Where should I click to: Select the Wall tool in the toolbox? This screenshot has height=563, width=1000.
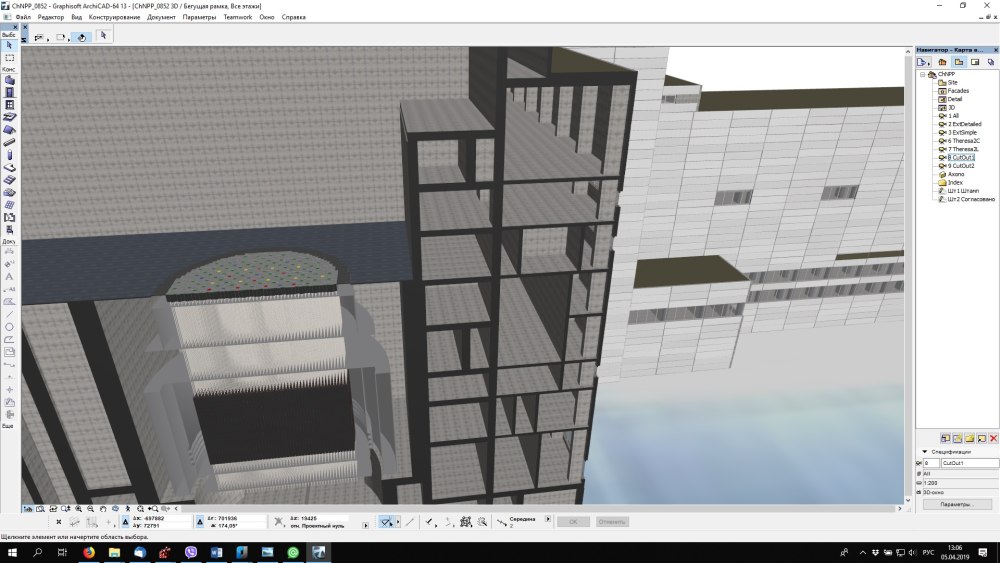[x=10, y=80]
